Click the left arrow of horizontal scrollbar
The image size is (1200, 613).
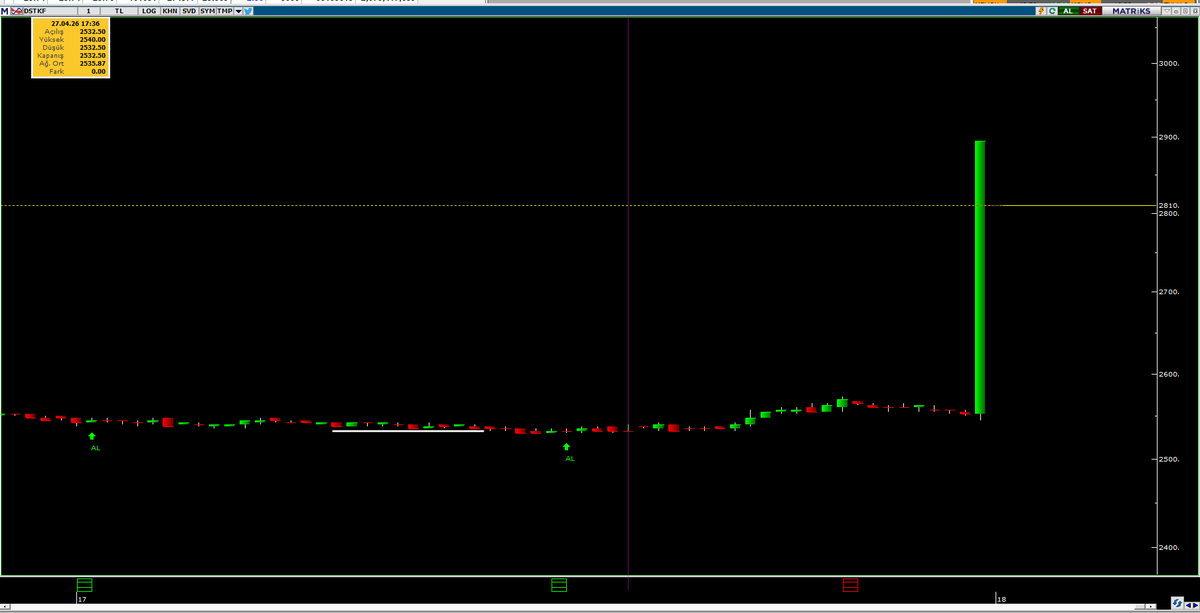click(x=5, y=607)
